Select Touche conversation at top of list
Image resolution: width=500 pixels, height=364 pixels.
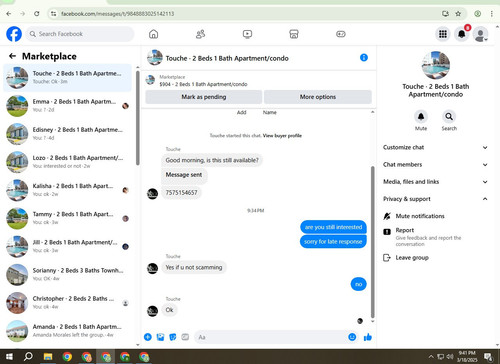pos(68,78)
